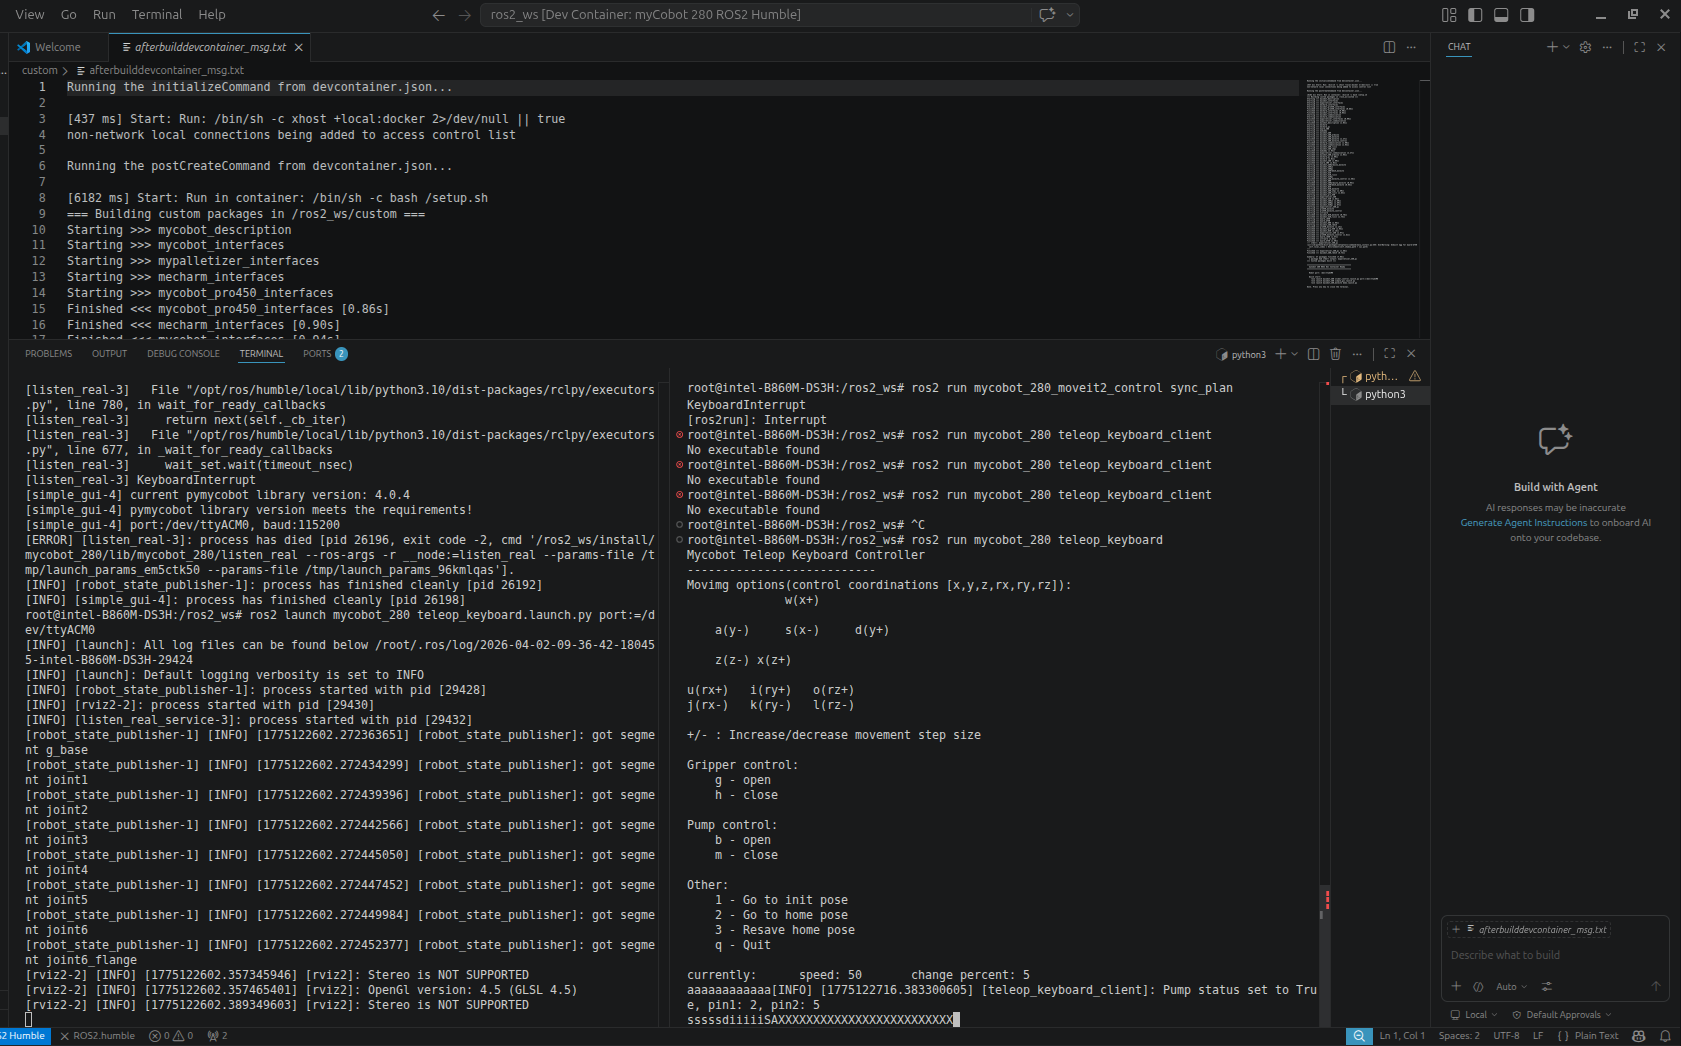Switch to the PROBLEMS panel tab
This screenshot has width=1681, height=1046.
(x=49, y=354)
